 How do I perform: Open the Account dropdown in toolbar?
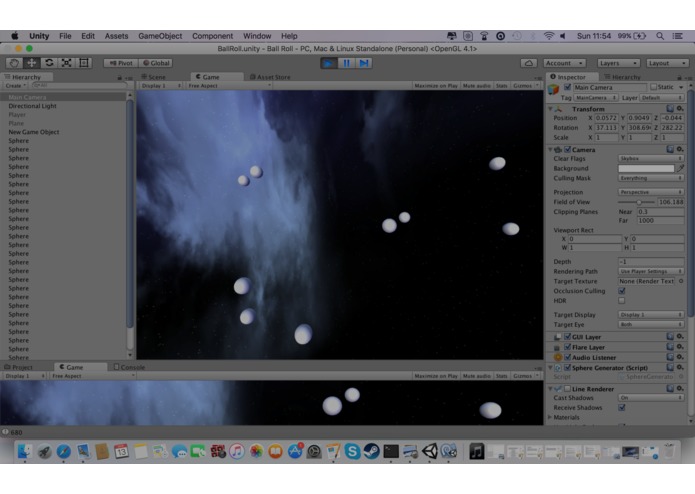[x=564, y=63]
